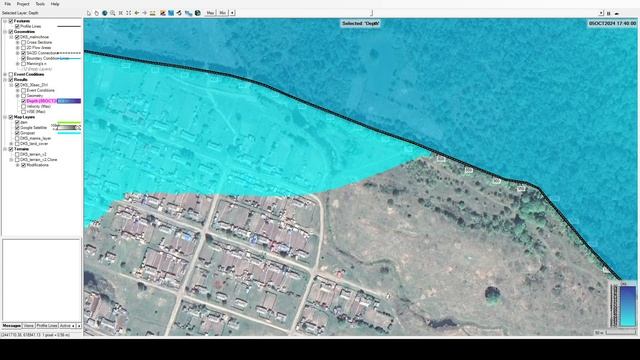The image size is (640, 360).
Task: Click the Google Satellite grayscale ramp swatch
Action: click(x=69, y=127)
